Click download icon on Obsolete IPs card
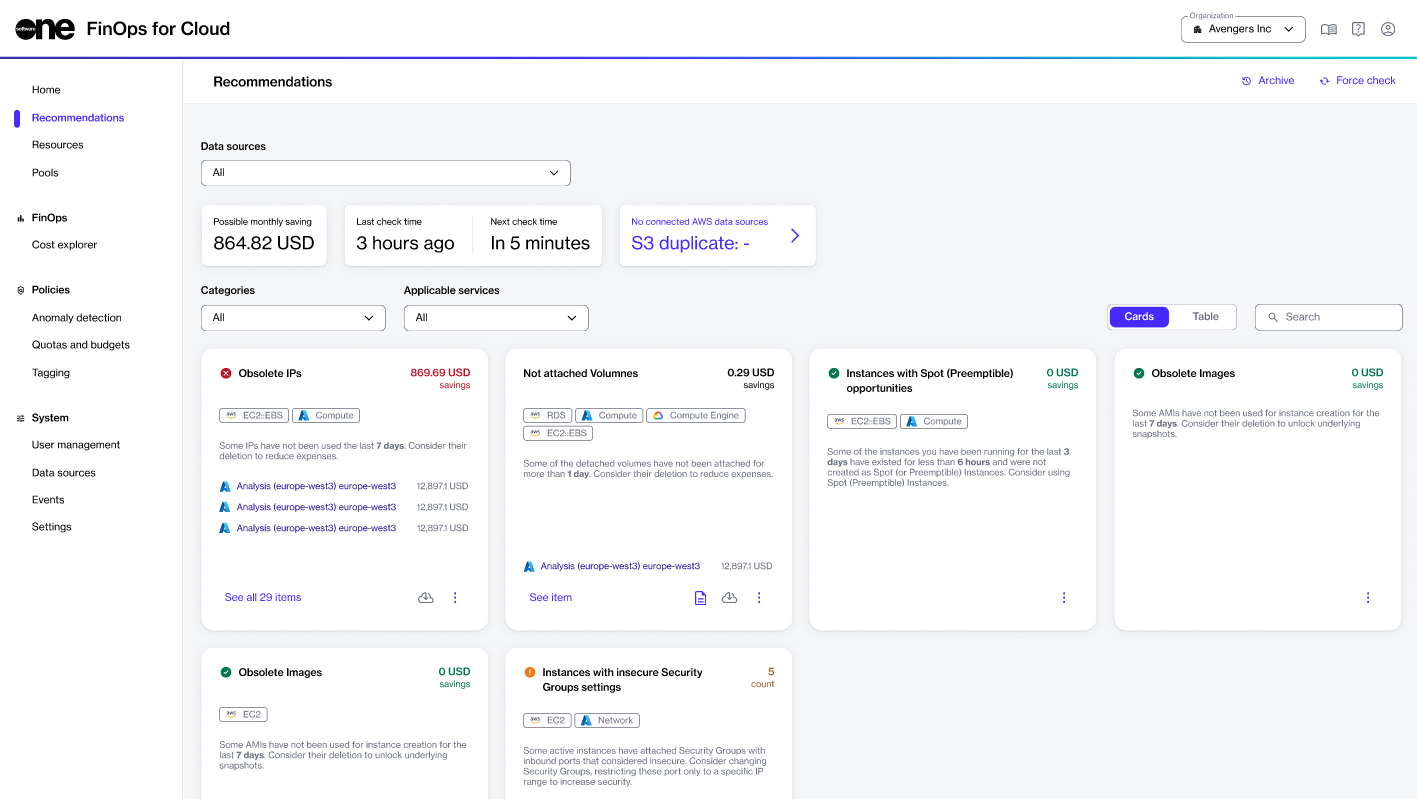Screen dimensions: 1417x799 click(x=426, y=598)
